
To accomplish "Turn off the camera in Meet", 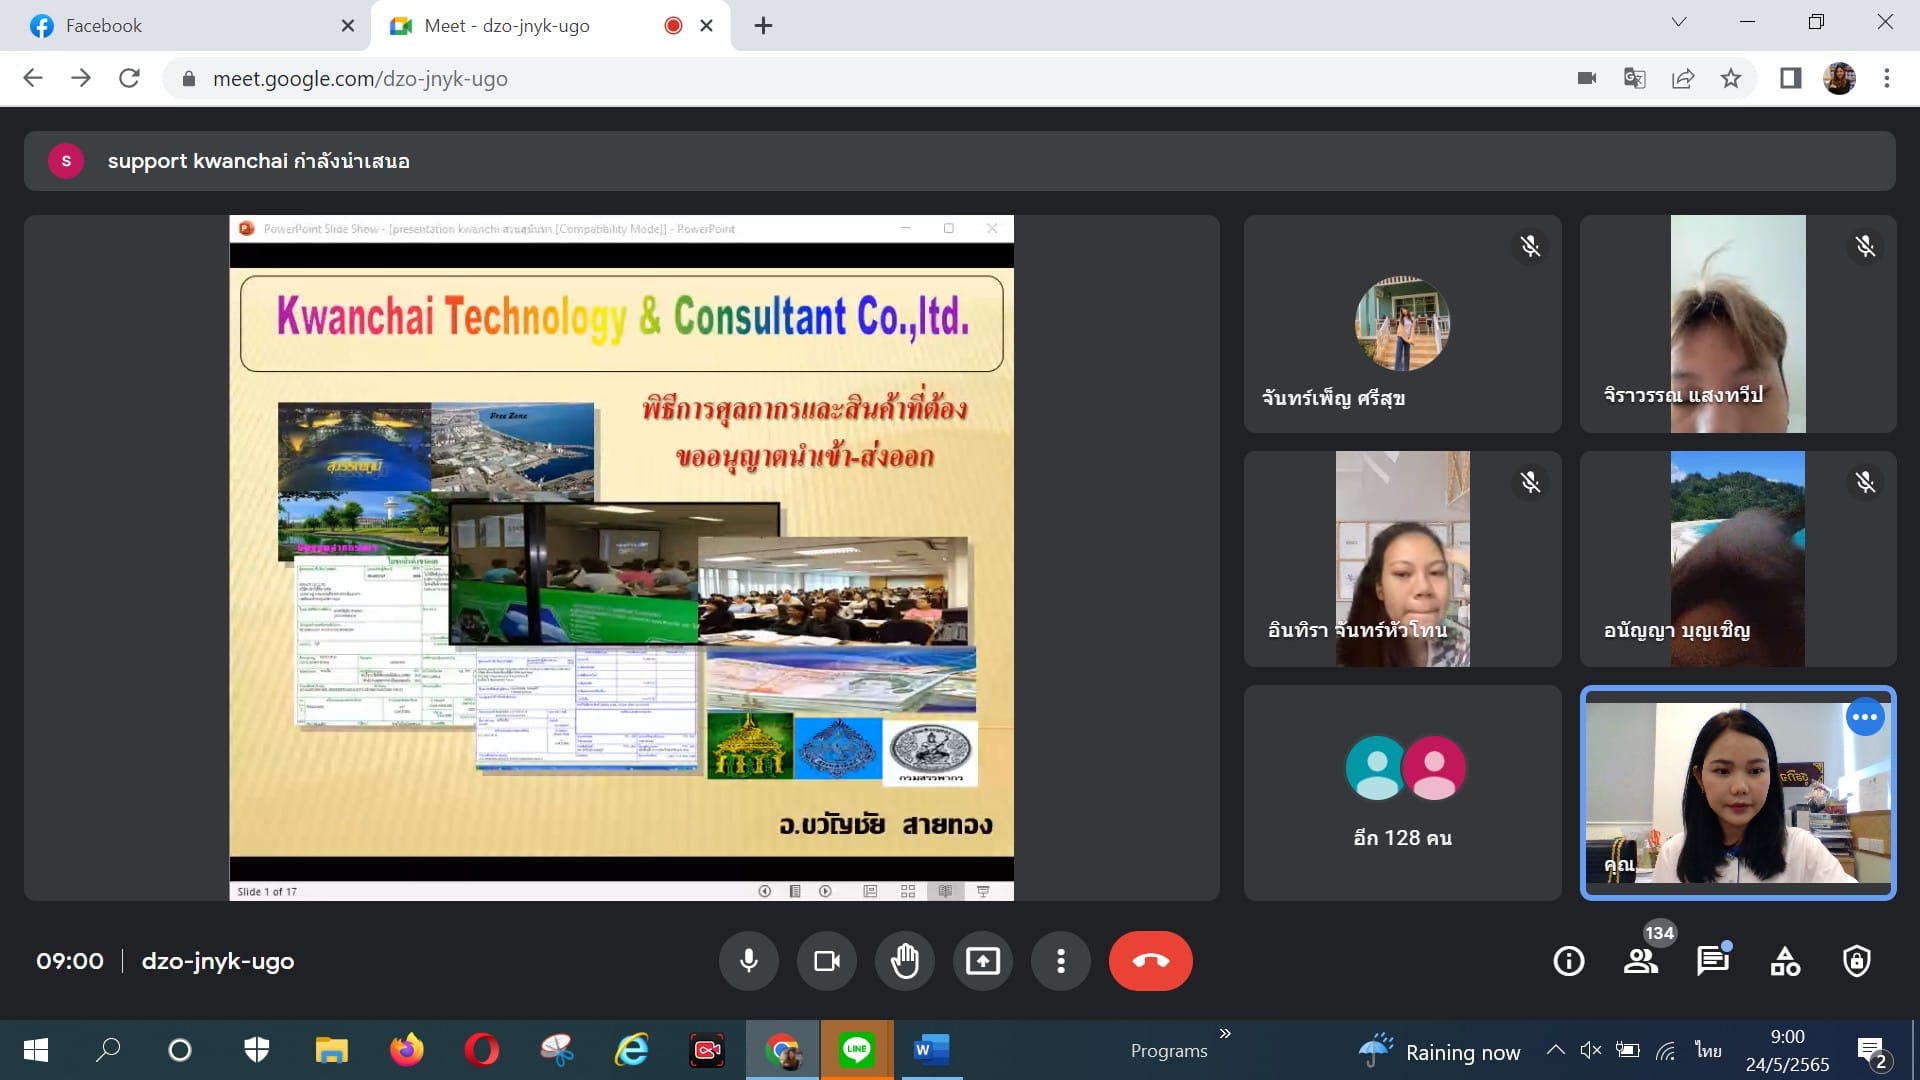I will point(826,961).
